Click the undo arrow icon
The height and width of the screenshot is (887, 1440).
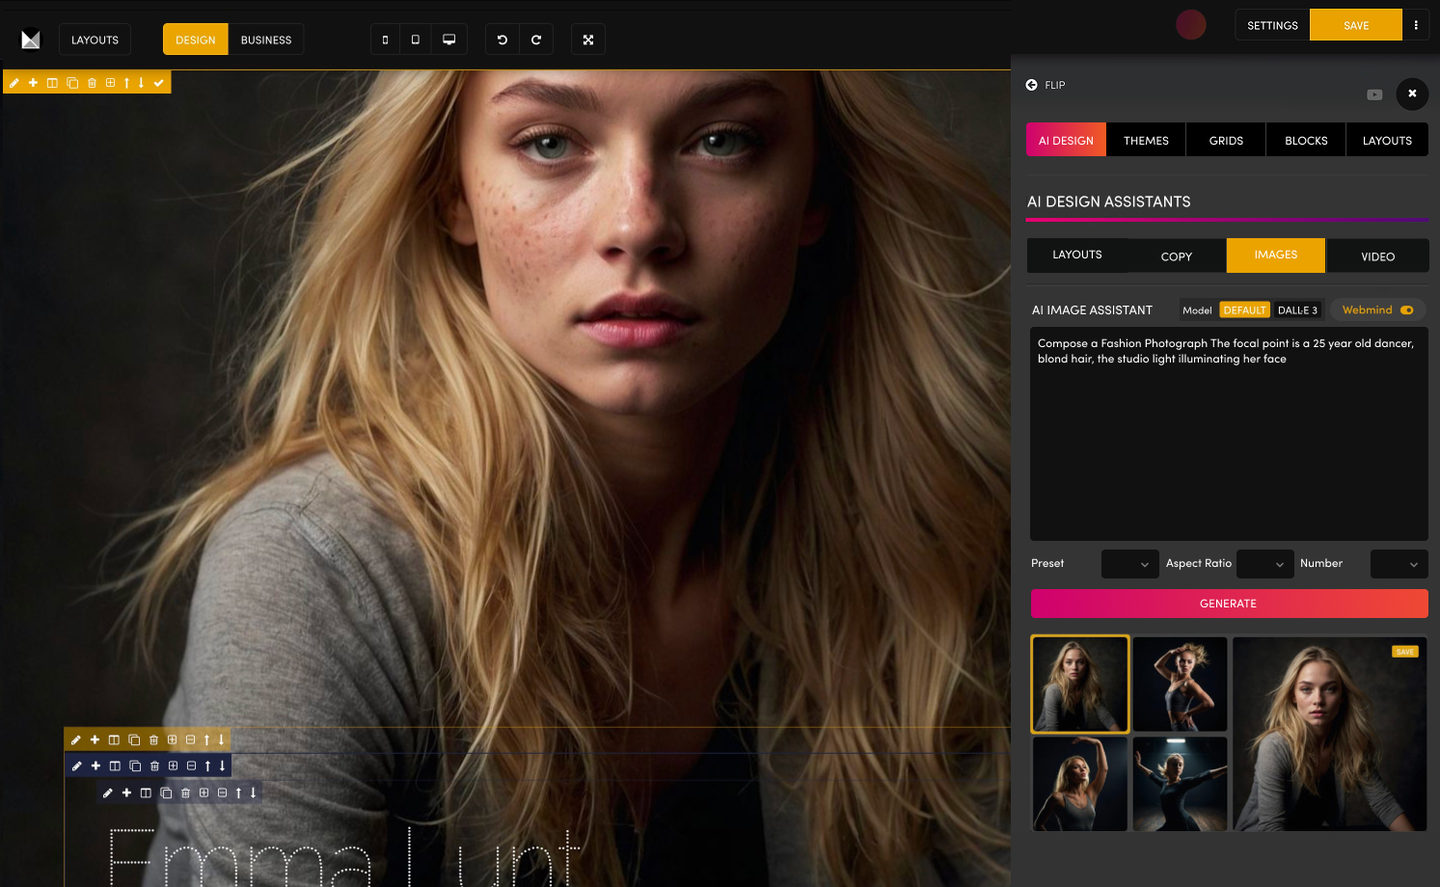(502, 40)
